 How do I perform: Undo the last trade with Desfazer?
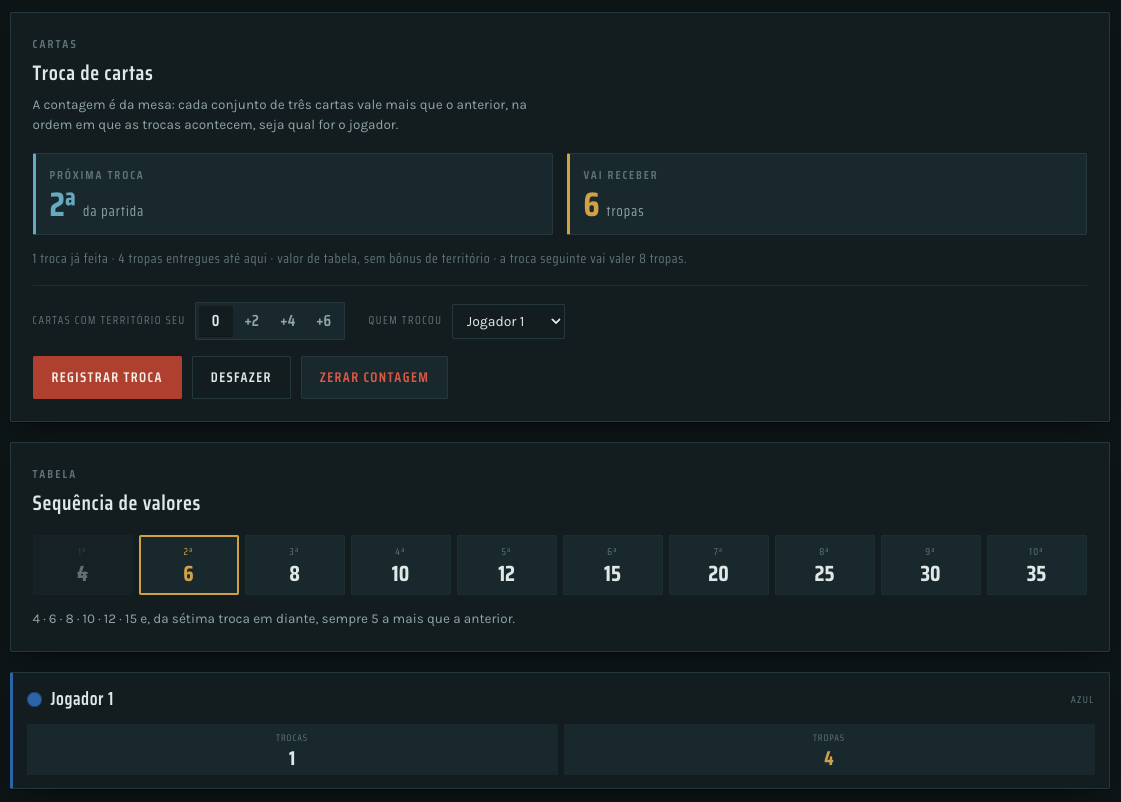[241, 377]
